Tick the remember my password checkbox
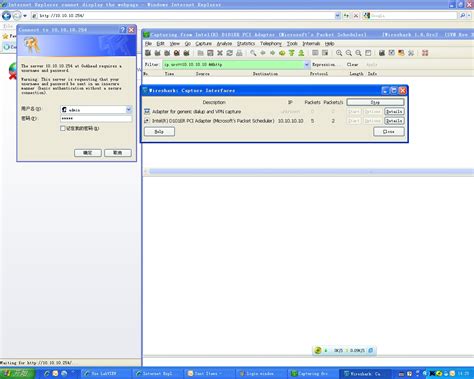 tap(63, 128)
